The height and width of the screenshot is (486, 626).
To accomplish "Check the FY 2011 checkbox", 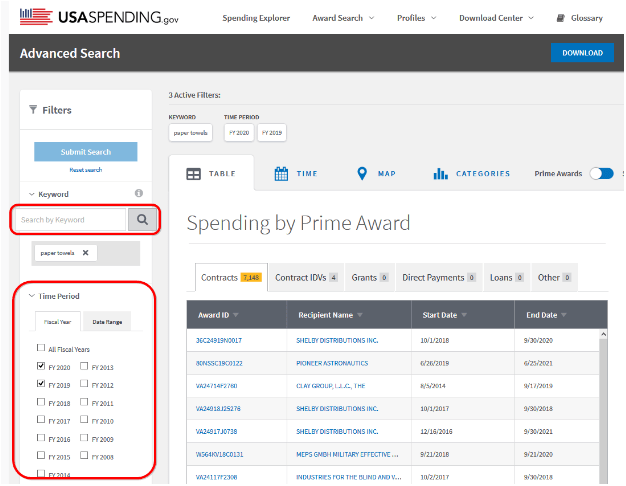I will point(84,401).
